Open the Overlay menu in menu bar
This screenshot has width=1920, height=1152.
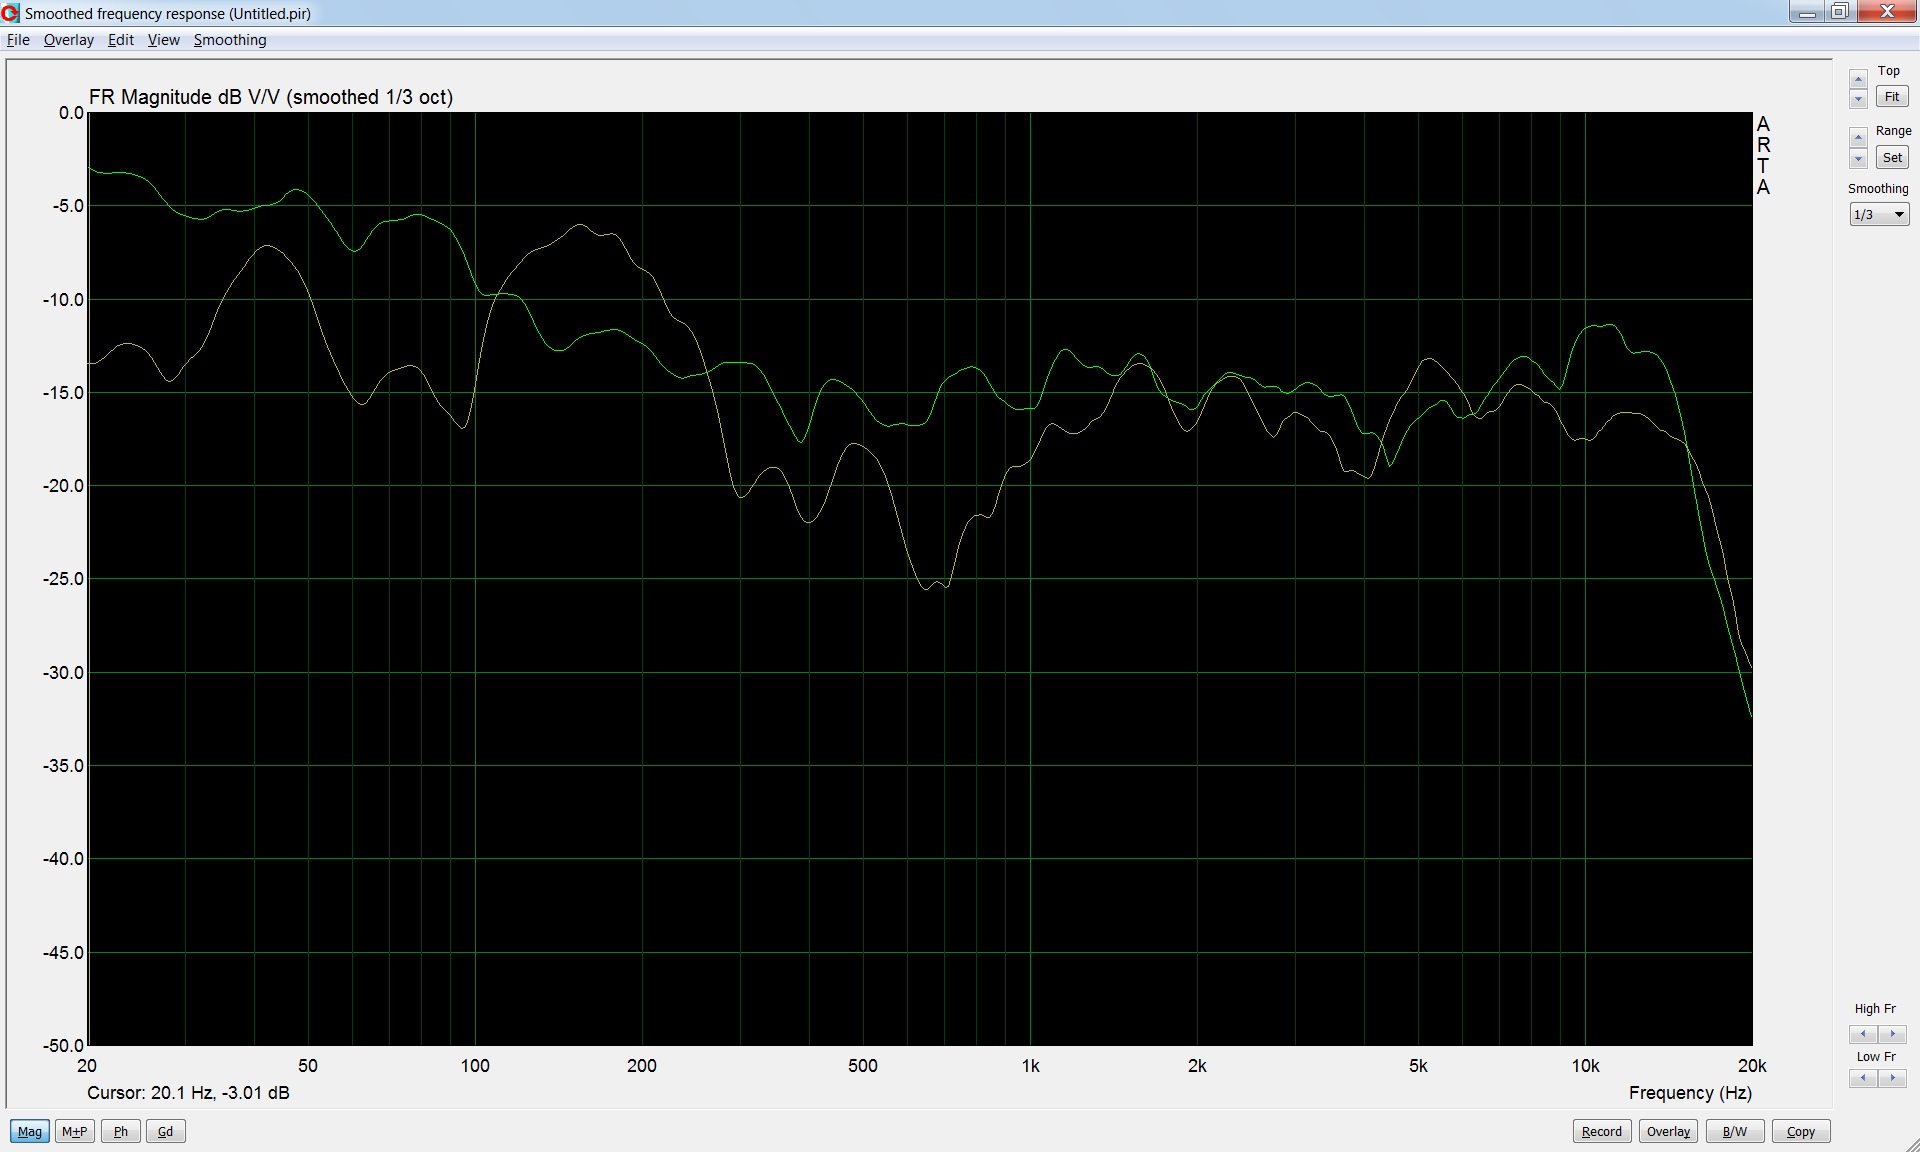click(x=68, y=40)
